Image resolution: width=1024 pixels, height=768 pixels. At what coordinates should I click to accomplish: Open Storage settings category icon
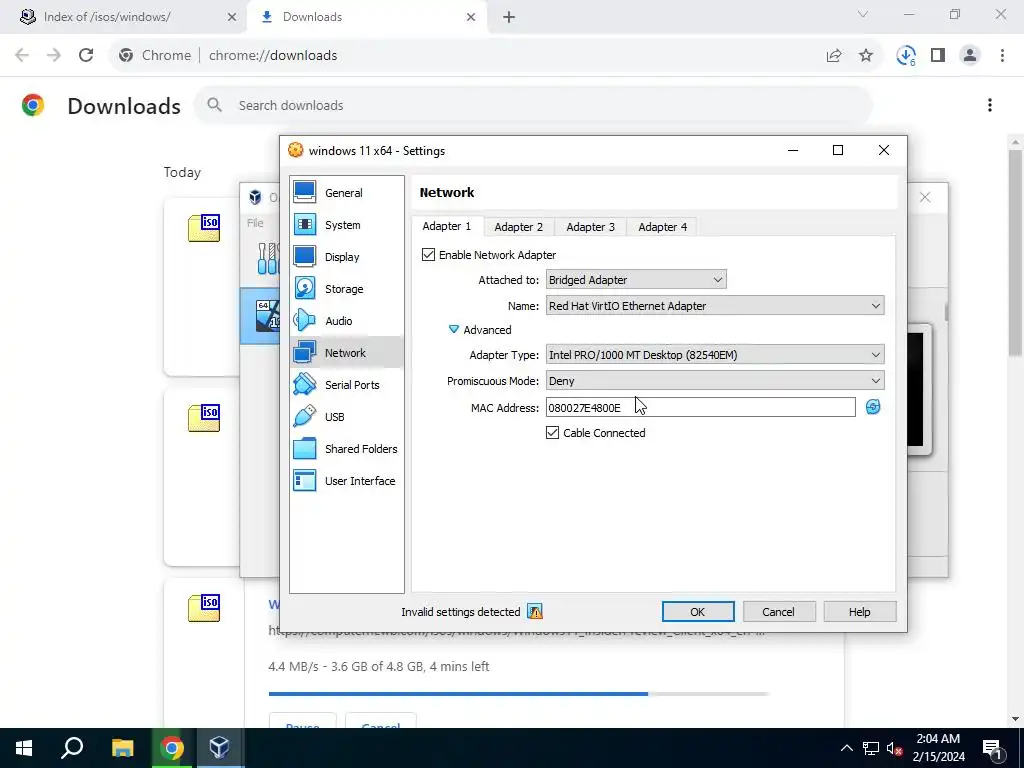[304, 288]
